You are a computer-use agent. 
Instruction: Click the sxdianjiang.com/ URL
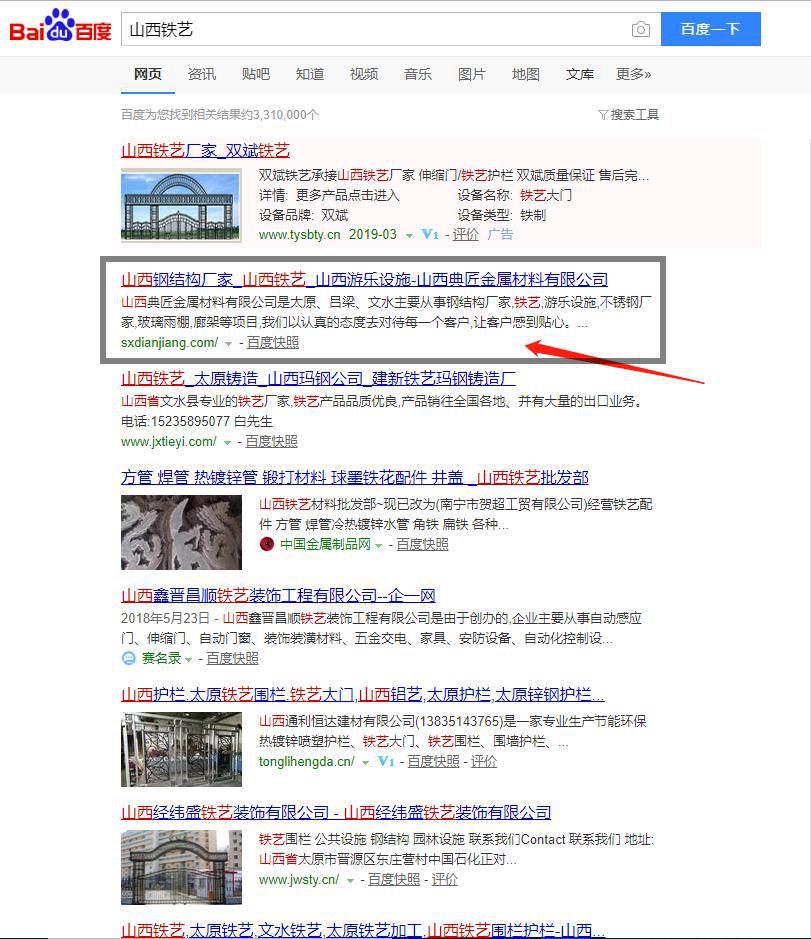(x=170, y=343)
